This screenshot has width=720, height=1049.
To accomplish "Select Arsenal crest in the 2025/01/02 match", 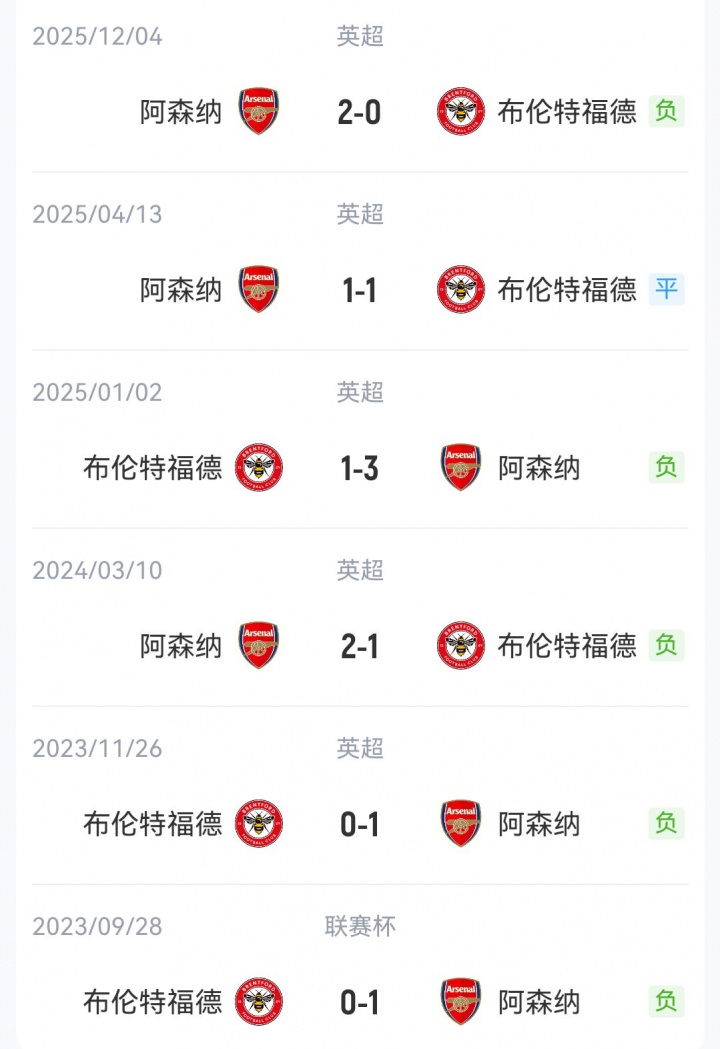I will coord(461,467).
